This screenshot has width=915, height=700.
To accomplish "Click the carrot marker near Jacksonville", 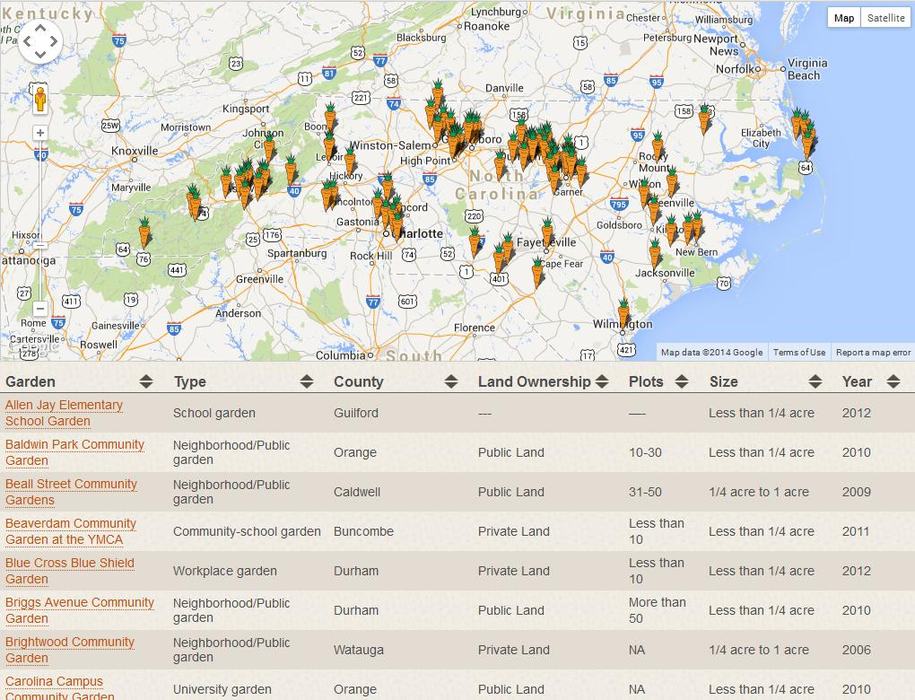I will click(x=655, y=252).
